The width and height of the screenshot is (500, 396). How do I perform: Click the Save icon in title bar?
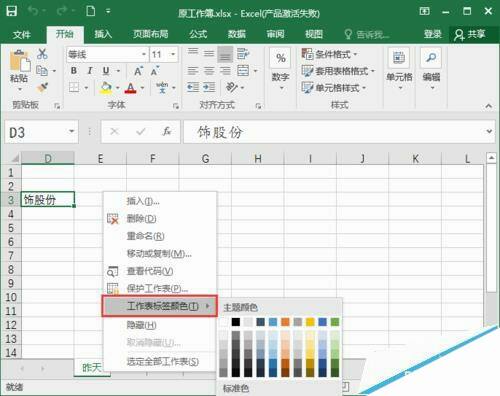(x=12, y=11)
